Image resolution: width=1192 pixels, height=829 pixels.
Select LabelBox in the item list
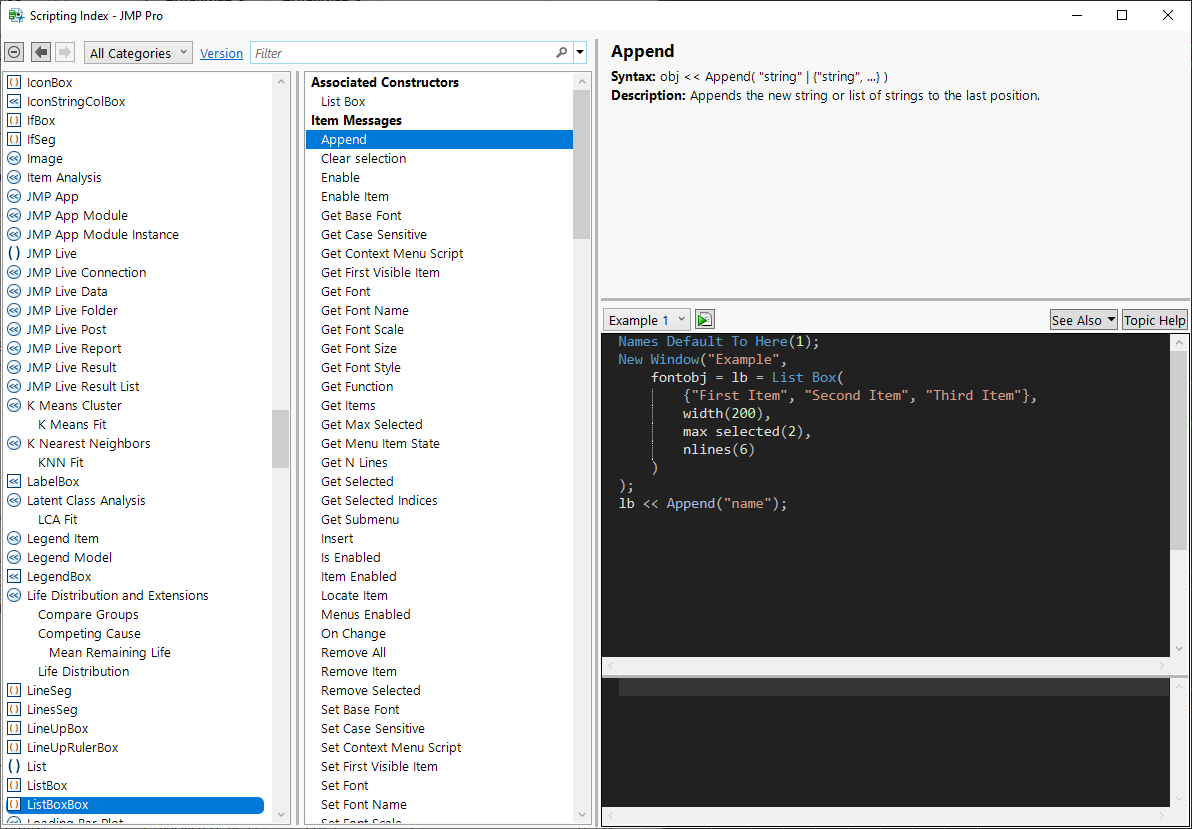point(56,481)
